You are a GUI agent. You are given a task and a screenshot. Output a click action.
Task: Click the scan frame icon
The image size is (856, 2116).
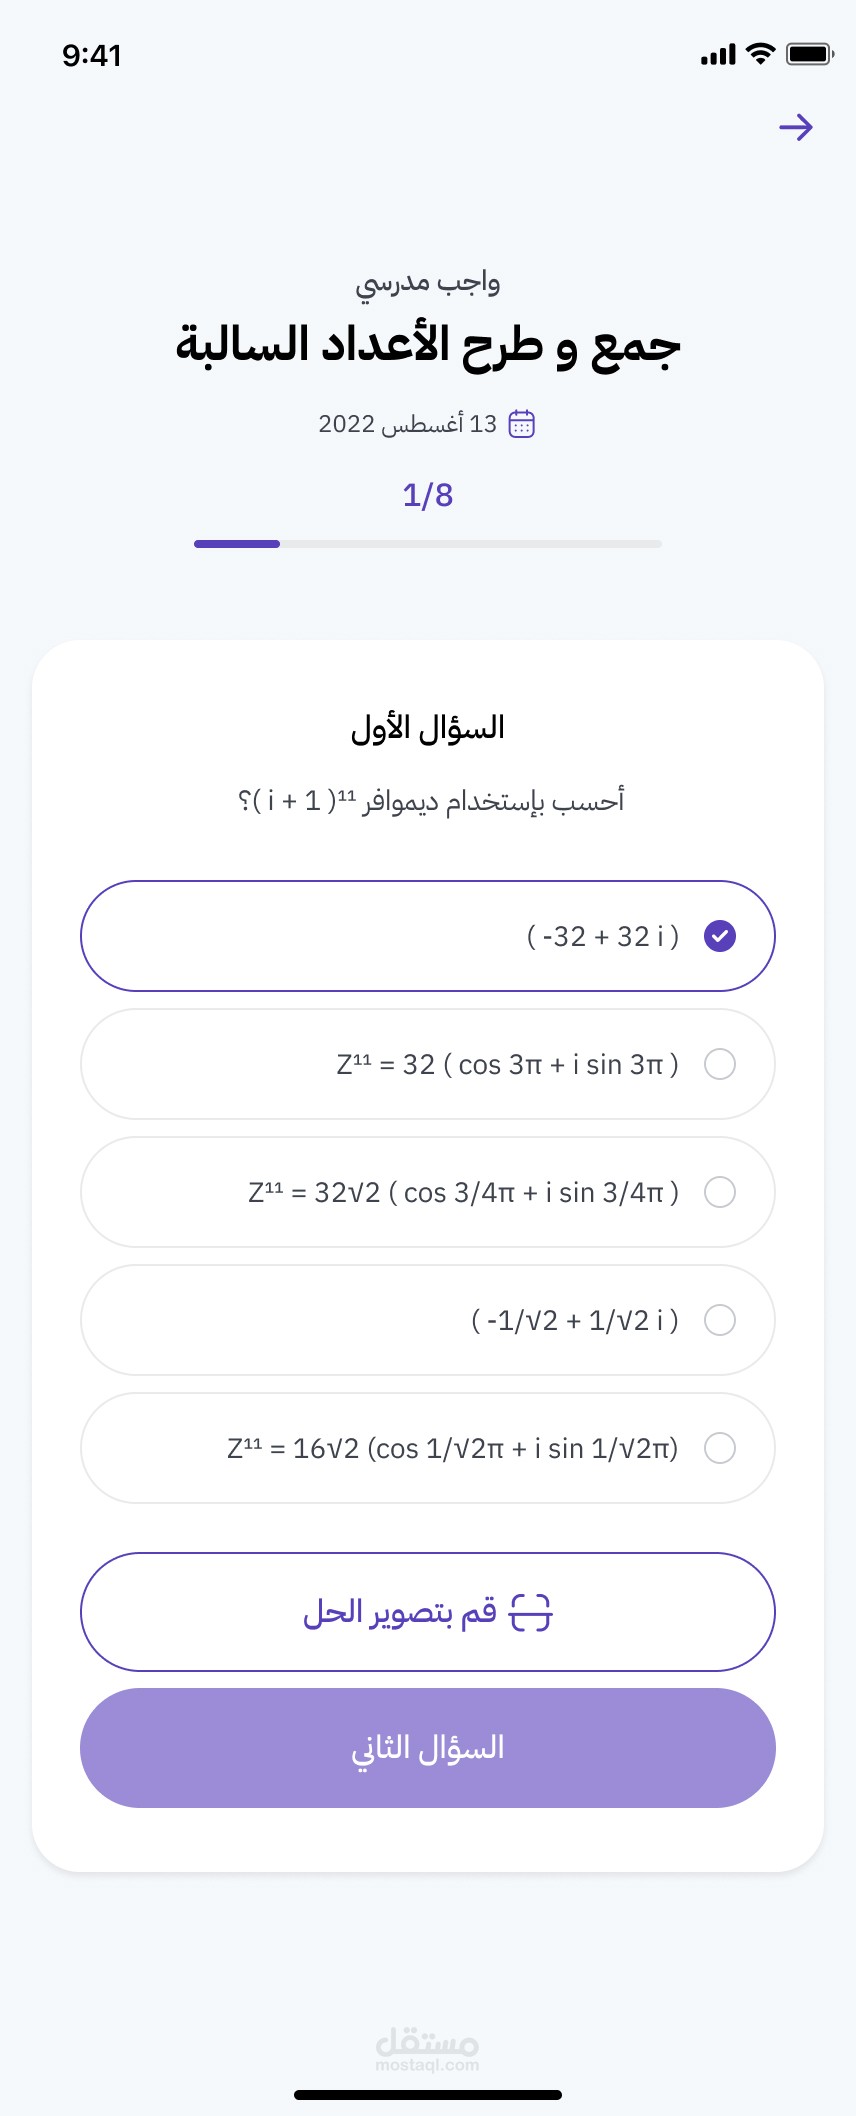pos(531,1612)
